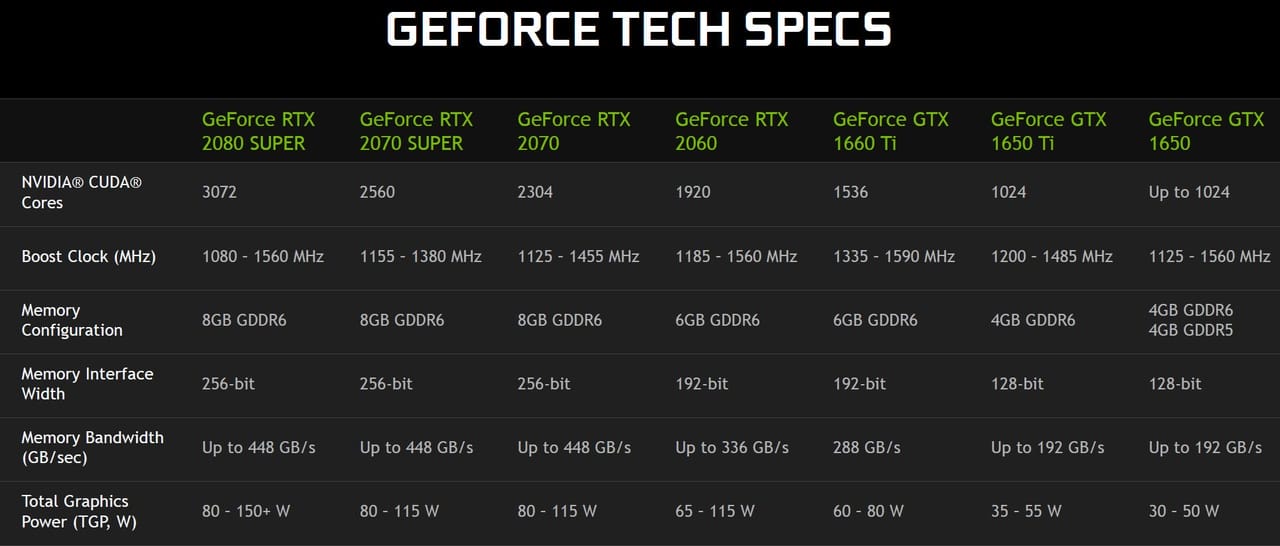The width and height of the screenshot is (1280, 546).
Task: Select the Memory Configuration row label
Action: (72, 320)
